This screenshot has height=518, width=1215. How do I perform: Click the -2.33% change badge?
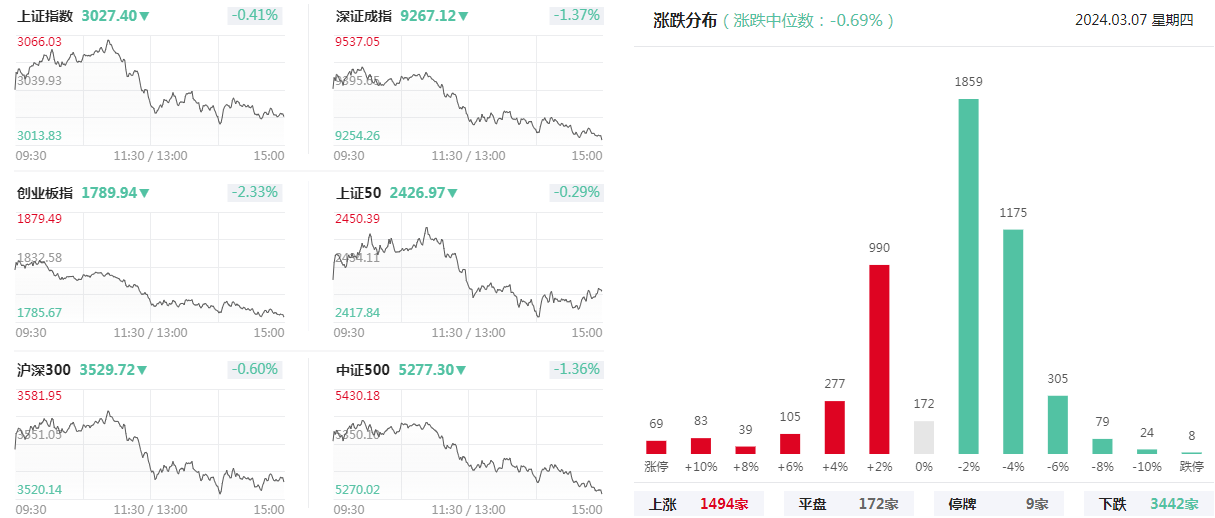pyautogui.click(x=256, y=193)
